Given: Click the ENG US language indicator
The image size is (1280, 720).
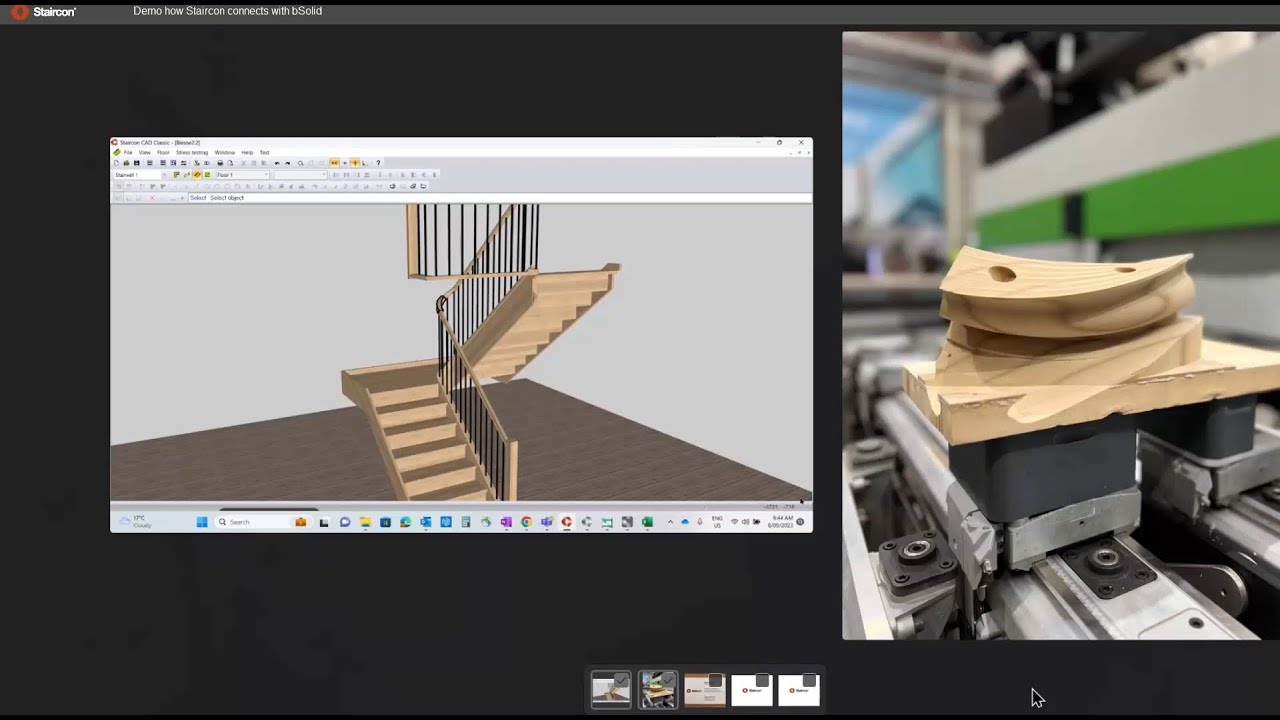Looking at the screenshot, I should 717,522.
